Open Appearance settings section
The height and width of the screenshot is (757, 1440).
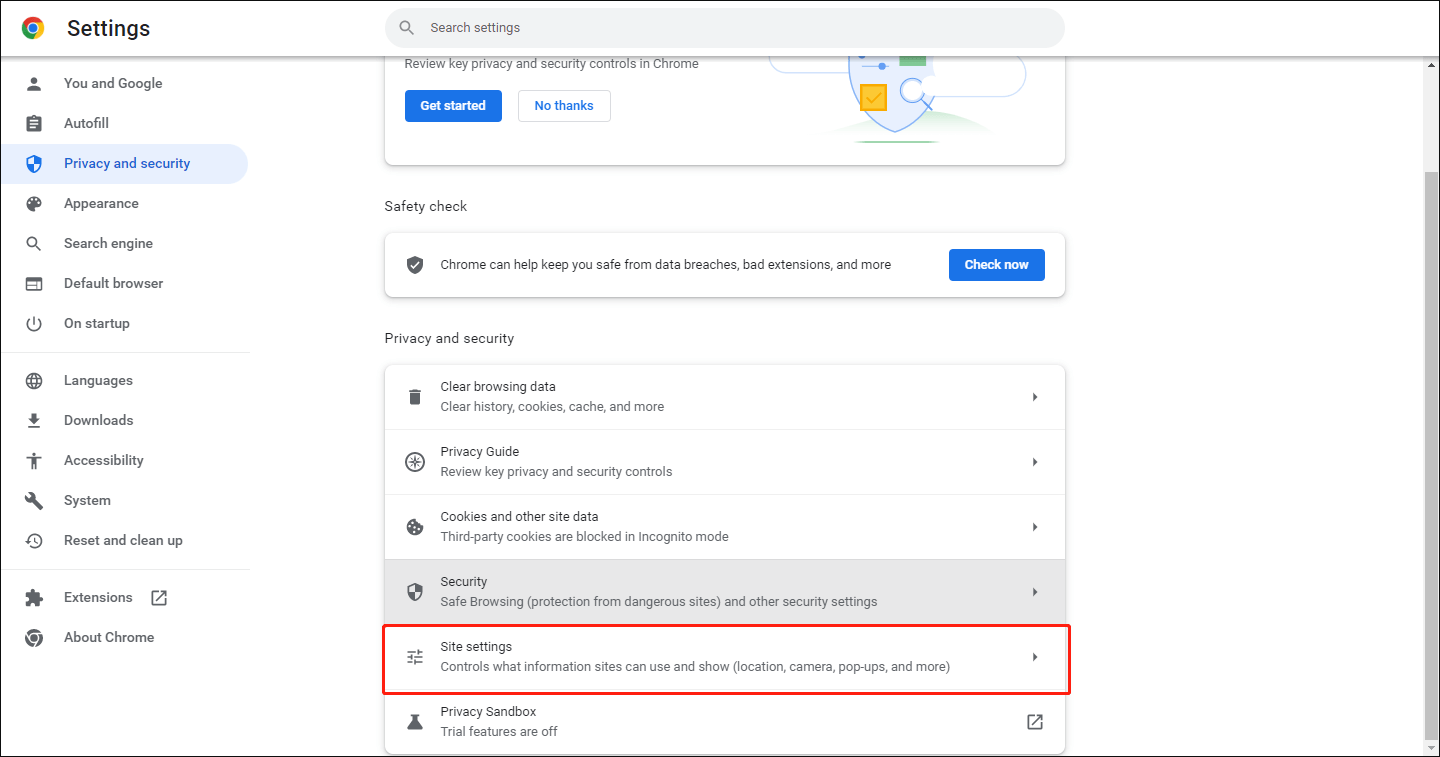(124, 203)
